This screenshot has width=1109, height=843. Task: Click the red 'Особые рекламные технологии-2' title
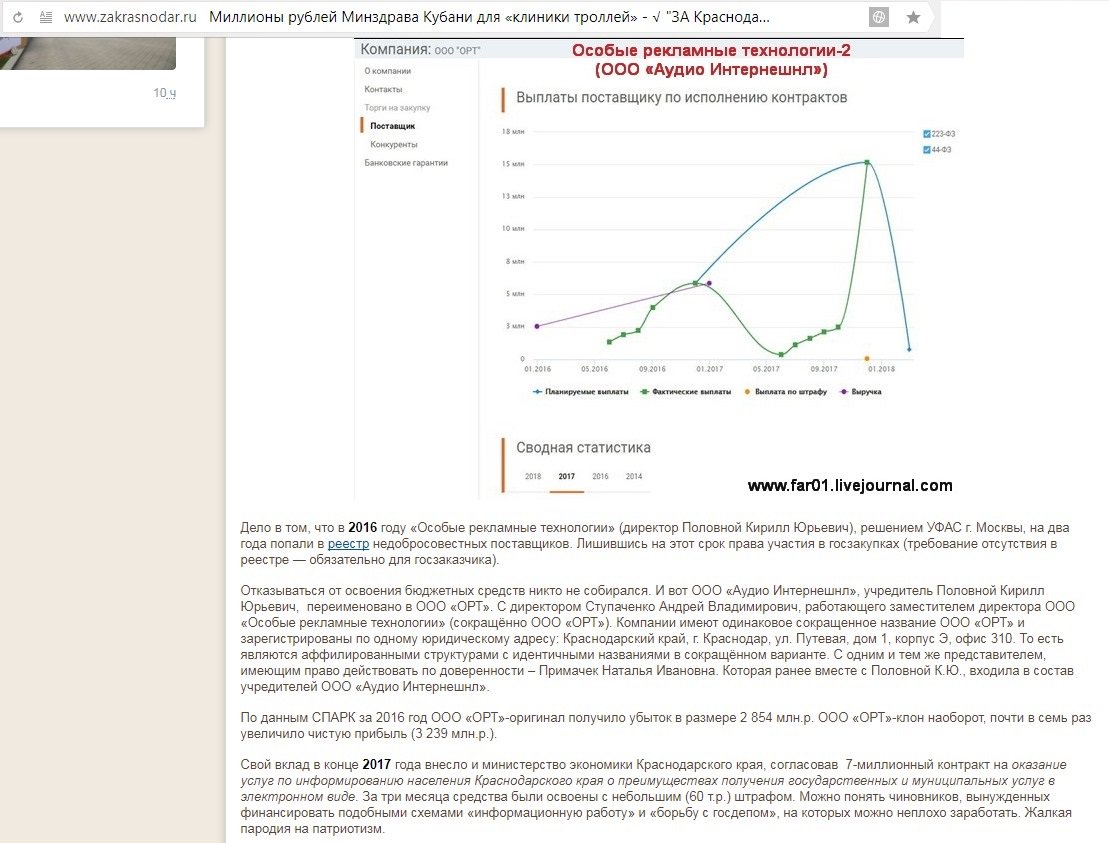(x=711, y=50)
